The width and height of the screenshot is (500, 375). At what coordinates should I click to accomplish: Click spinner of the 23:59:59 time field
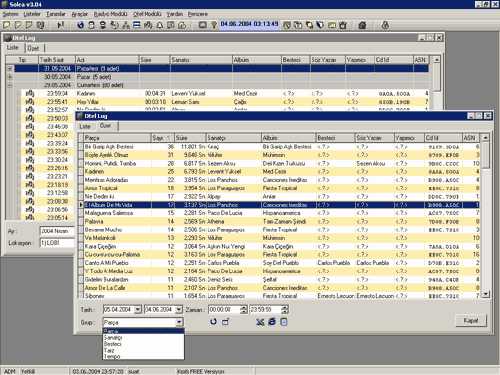pos(284,310)
